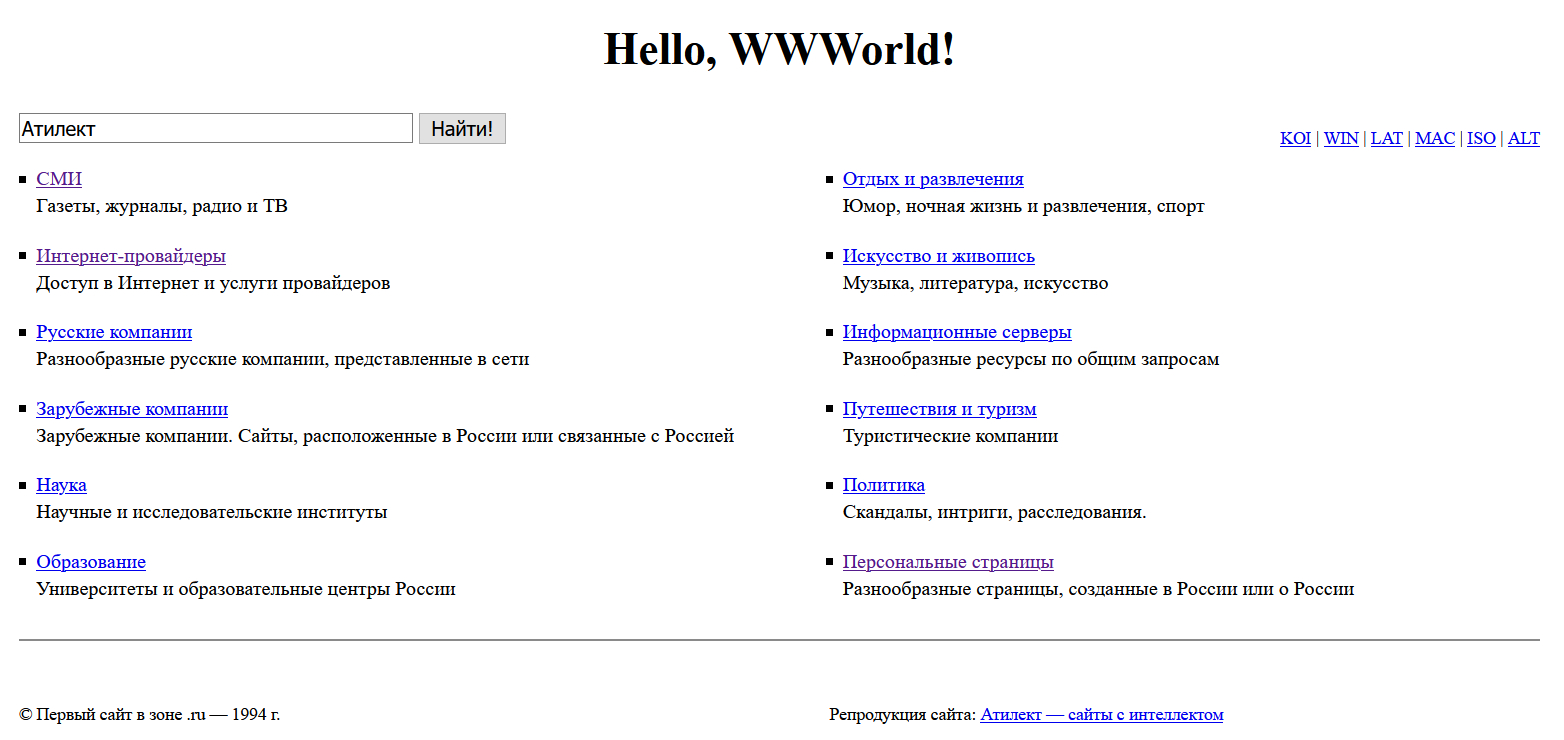Open 'Интернет-провайдеры' category link
Viewport: 1564px width, 740px height.
(x=131, y=257)
